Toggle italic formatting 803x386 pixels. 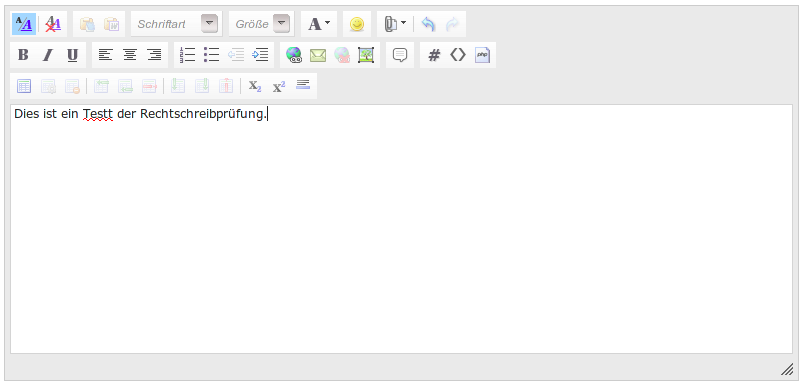(48, 55)
